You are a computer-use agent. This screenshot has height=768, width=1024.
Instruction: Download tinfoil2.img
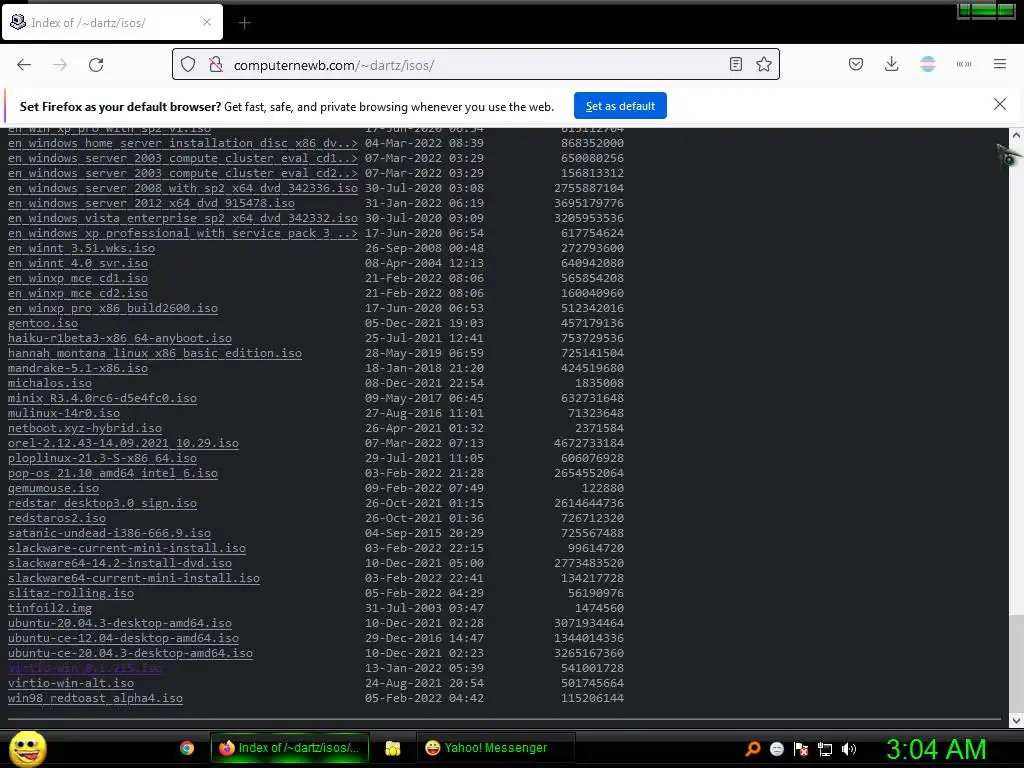pyautogui.click(x=50, y=609)
